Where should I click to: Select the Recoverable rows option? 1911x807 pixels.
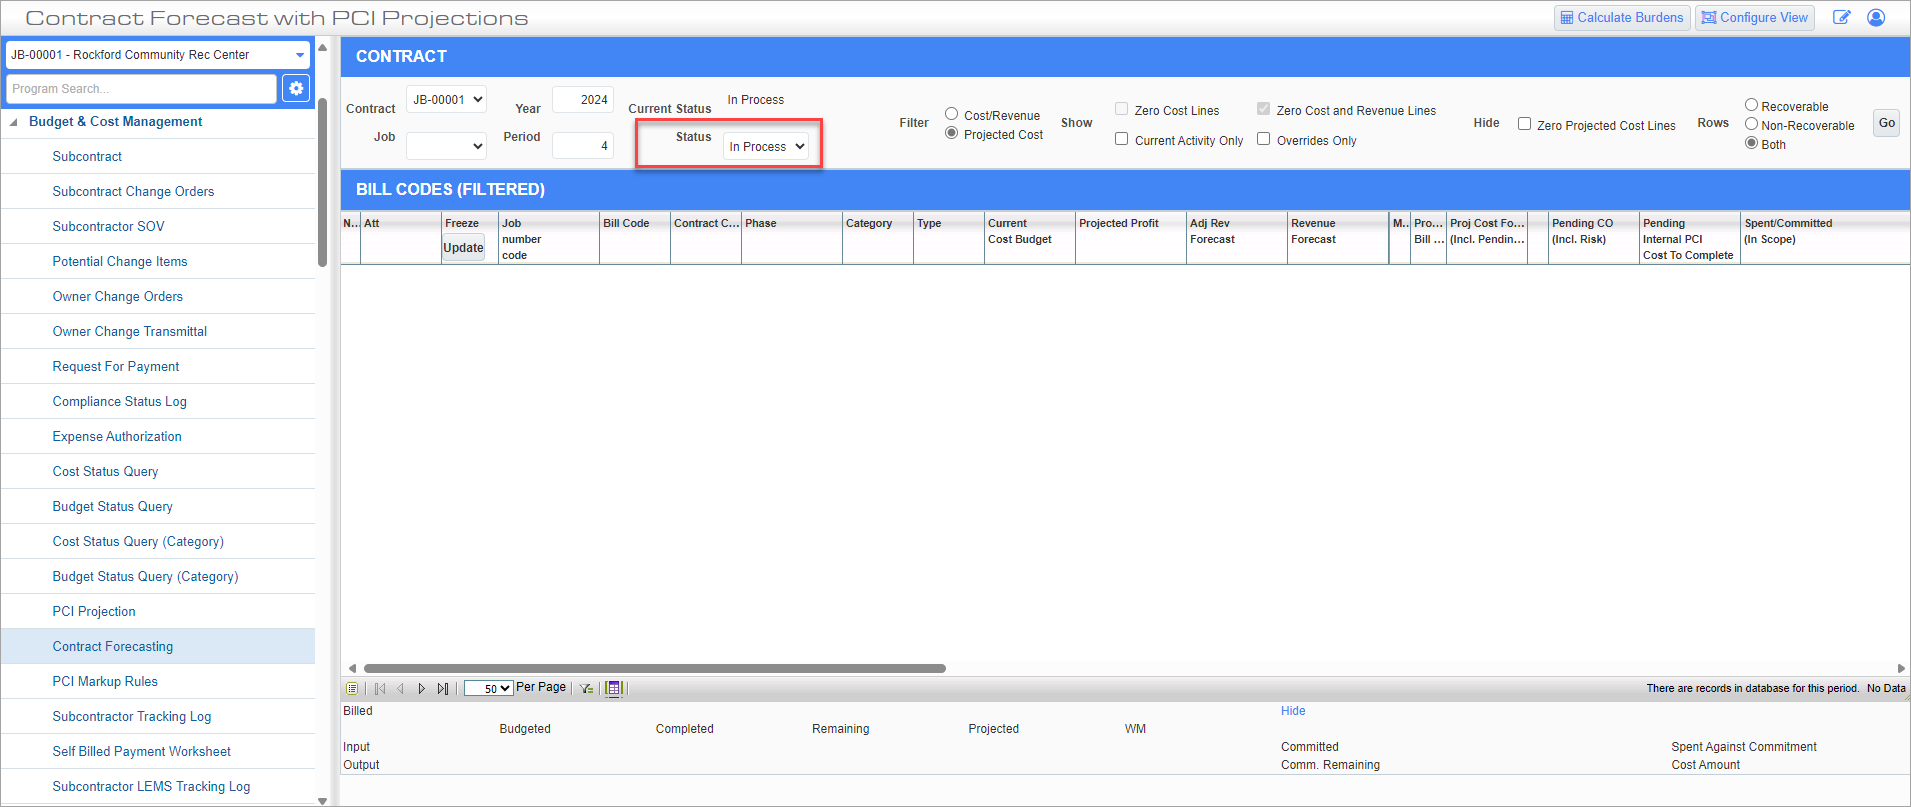[1752, 105]
